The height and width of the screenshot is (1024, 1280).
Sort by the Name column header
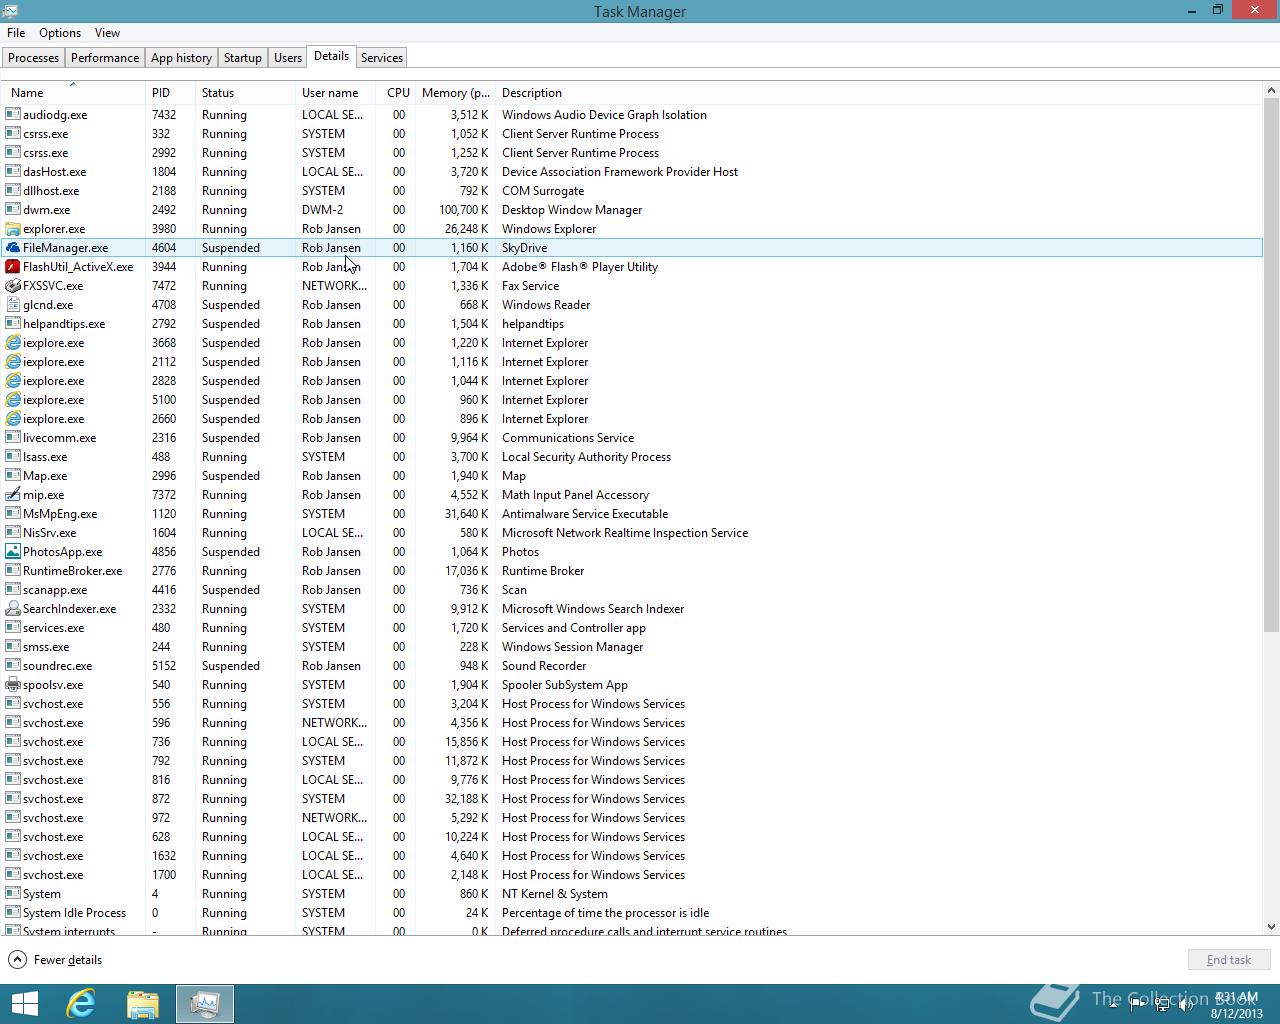(73, 92)
